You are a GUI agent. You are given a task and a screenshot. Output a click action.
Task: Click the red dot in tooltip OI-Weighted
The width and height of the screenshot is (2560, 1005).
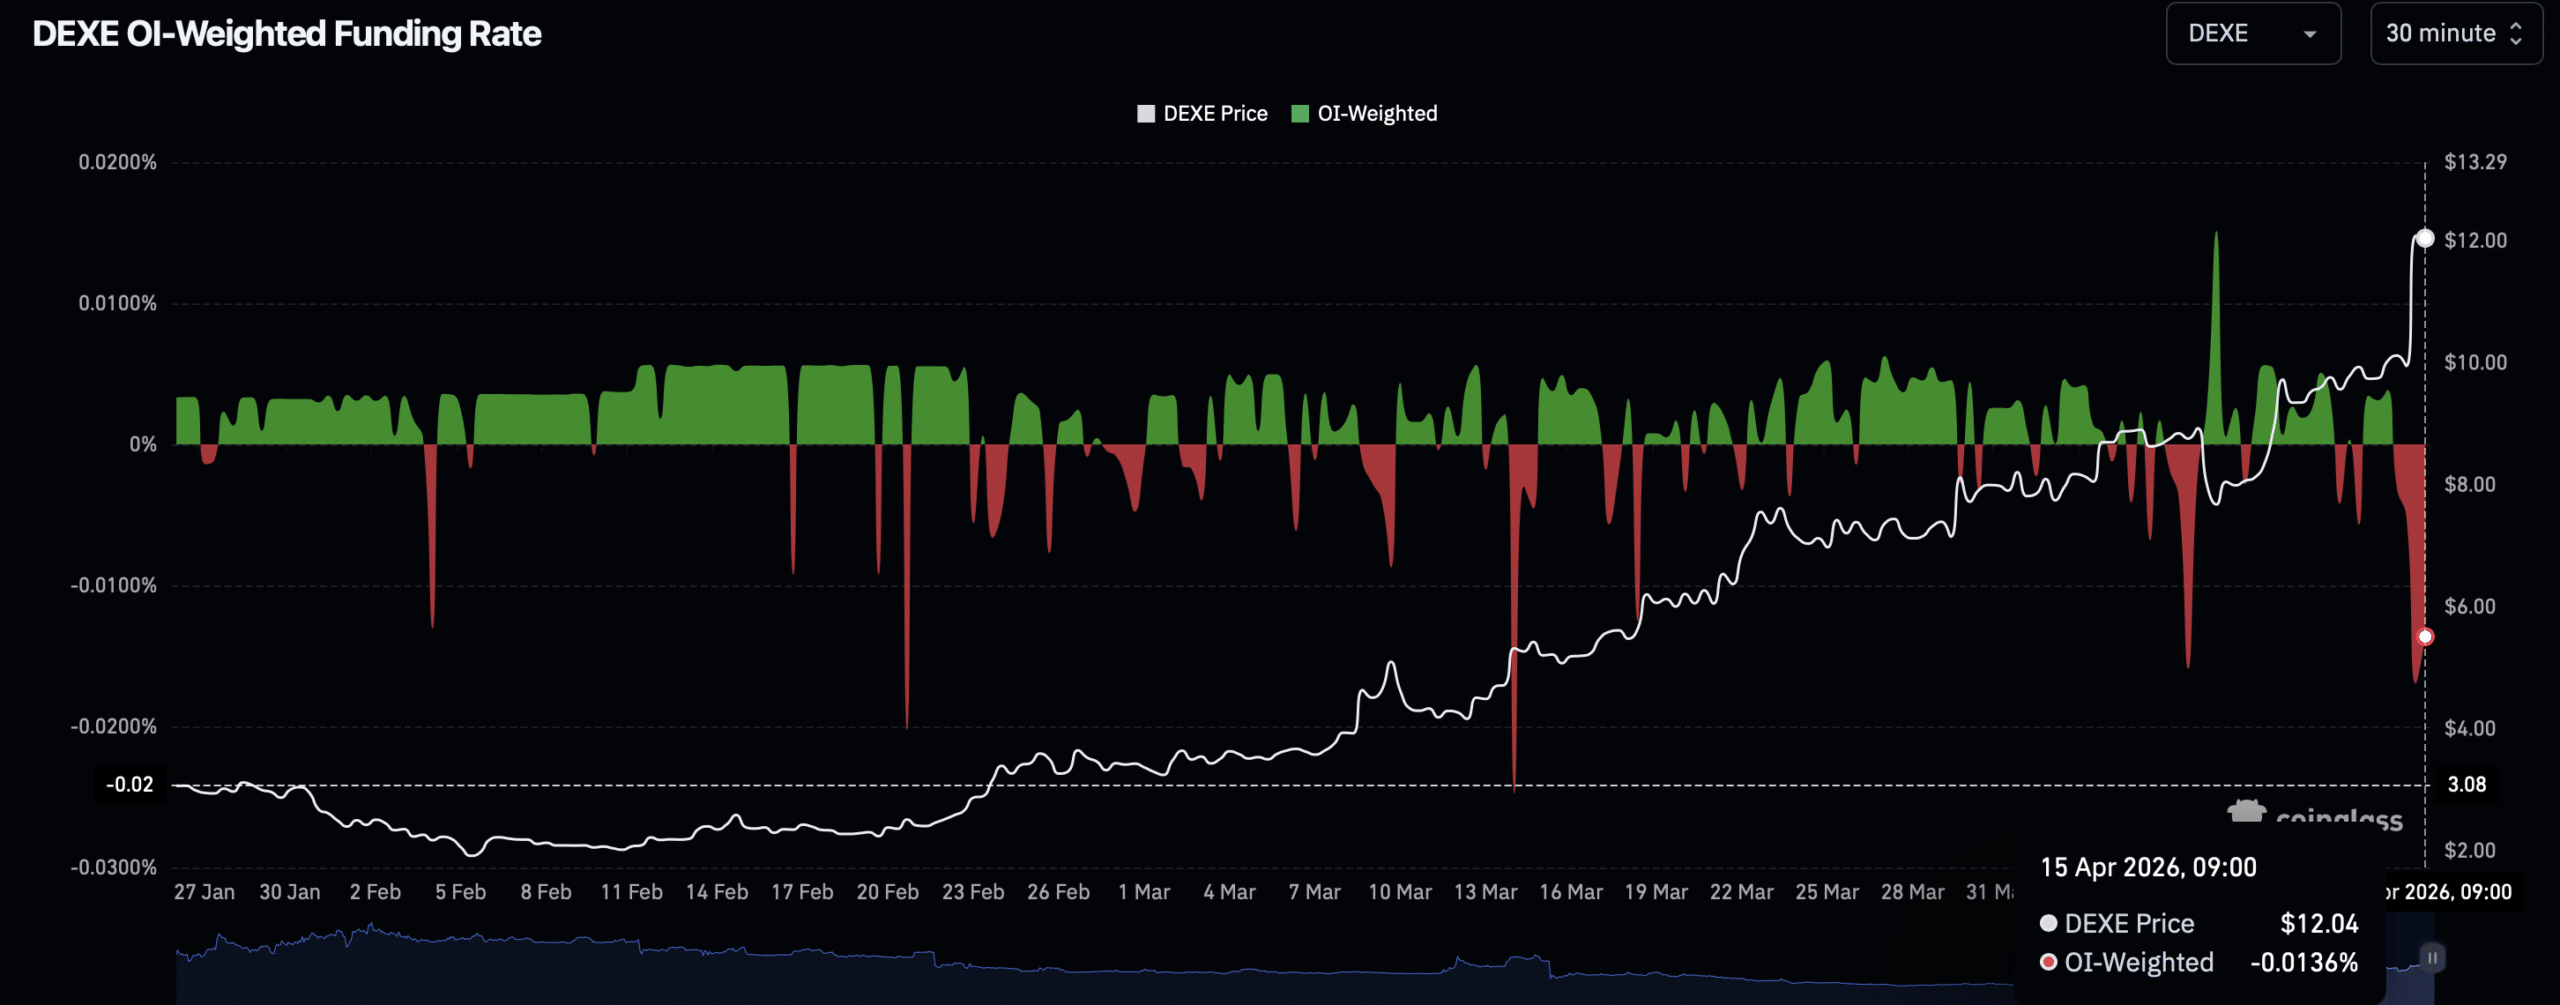point(2048,962)
